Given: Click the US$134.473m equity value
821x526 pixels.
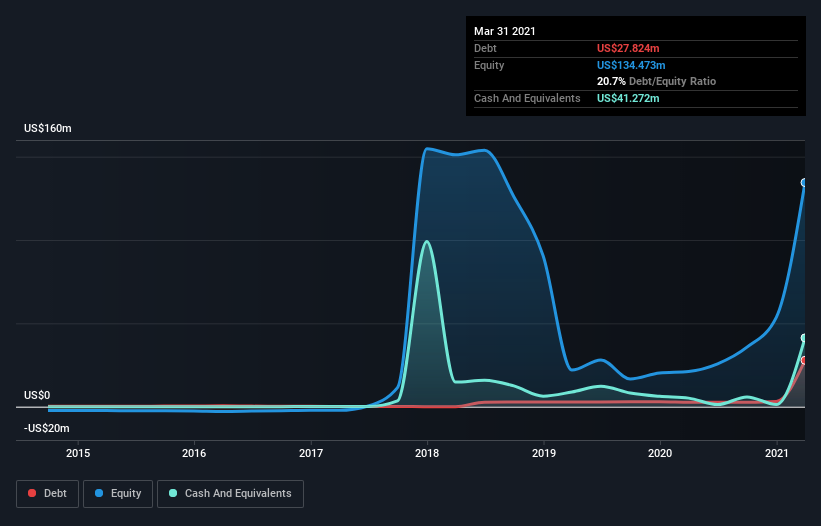Looking at the screenshot, I should pos(631,65).
